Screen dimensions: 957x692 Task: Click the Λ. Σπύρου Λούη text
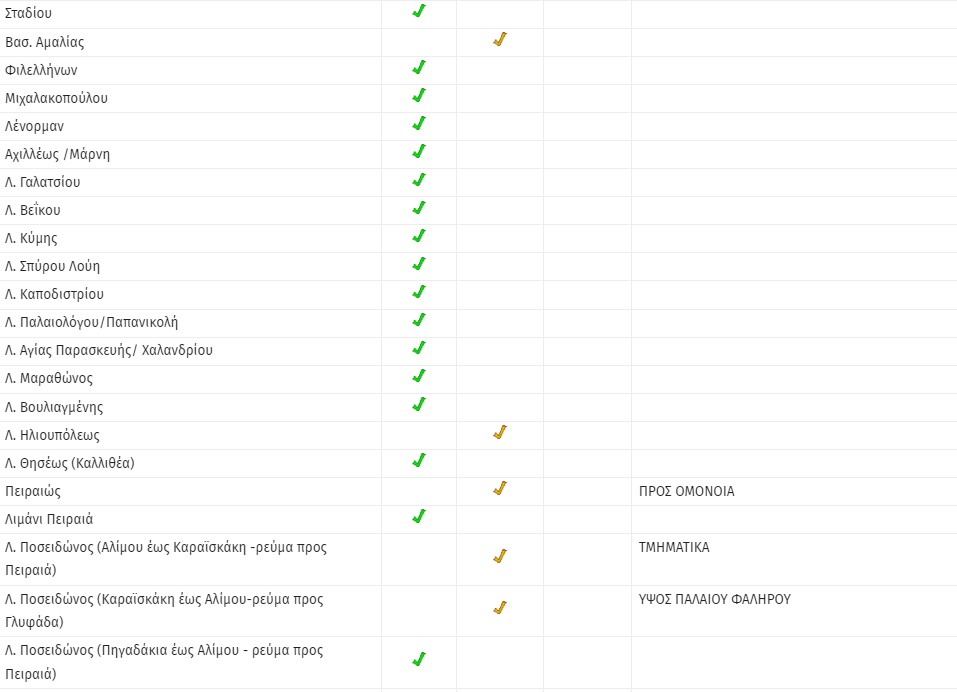point(52,266)
